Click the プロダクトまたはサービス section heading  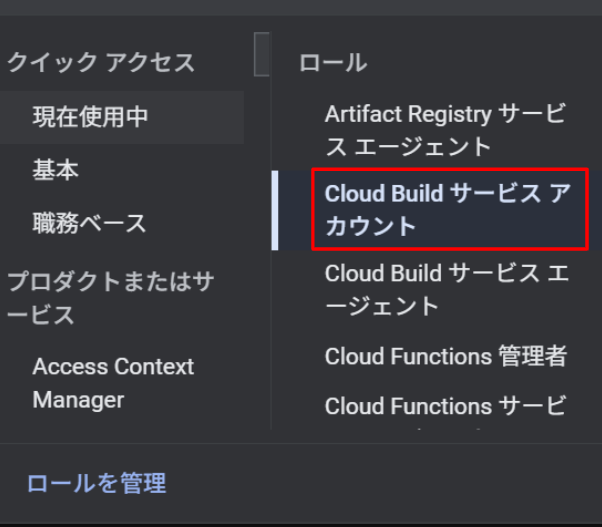109,298
